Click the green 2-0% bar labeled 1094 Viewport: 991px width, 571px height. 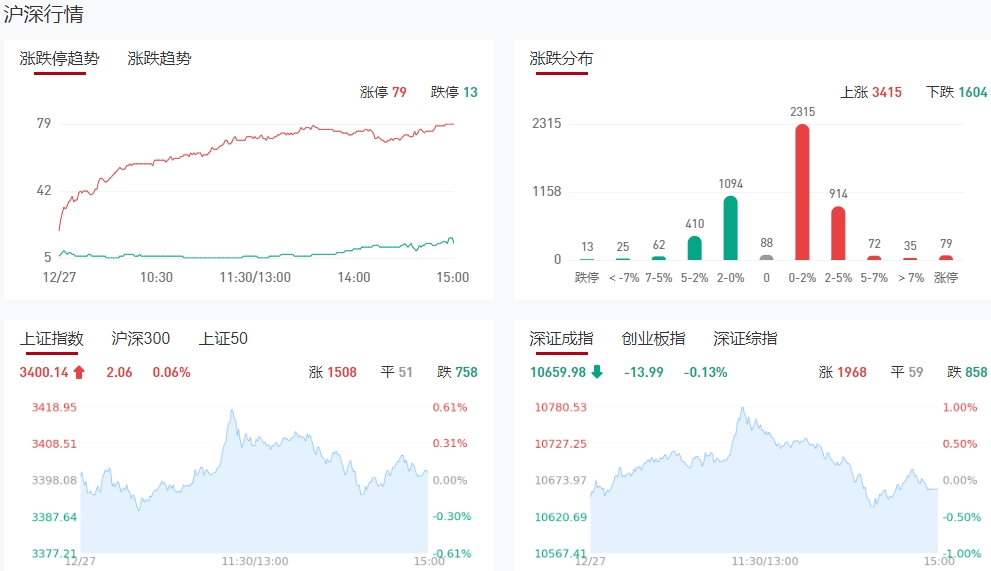(x=730, y=228)
